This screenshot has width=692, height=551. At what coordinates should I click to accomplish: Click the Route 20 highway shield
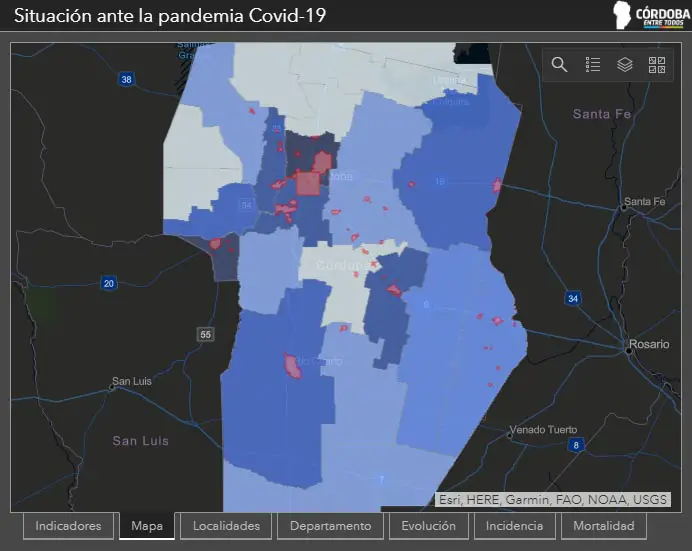[x=108, y=284]
